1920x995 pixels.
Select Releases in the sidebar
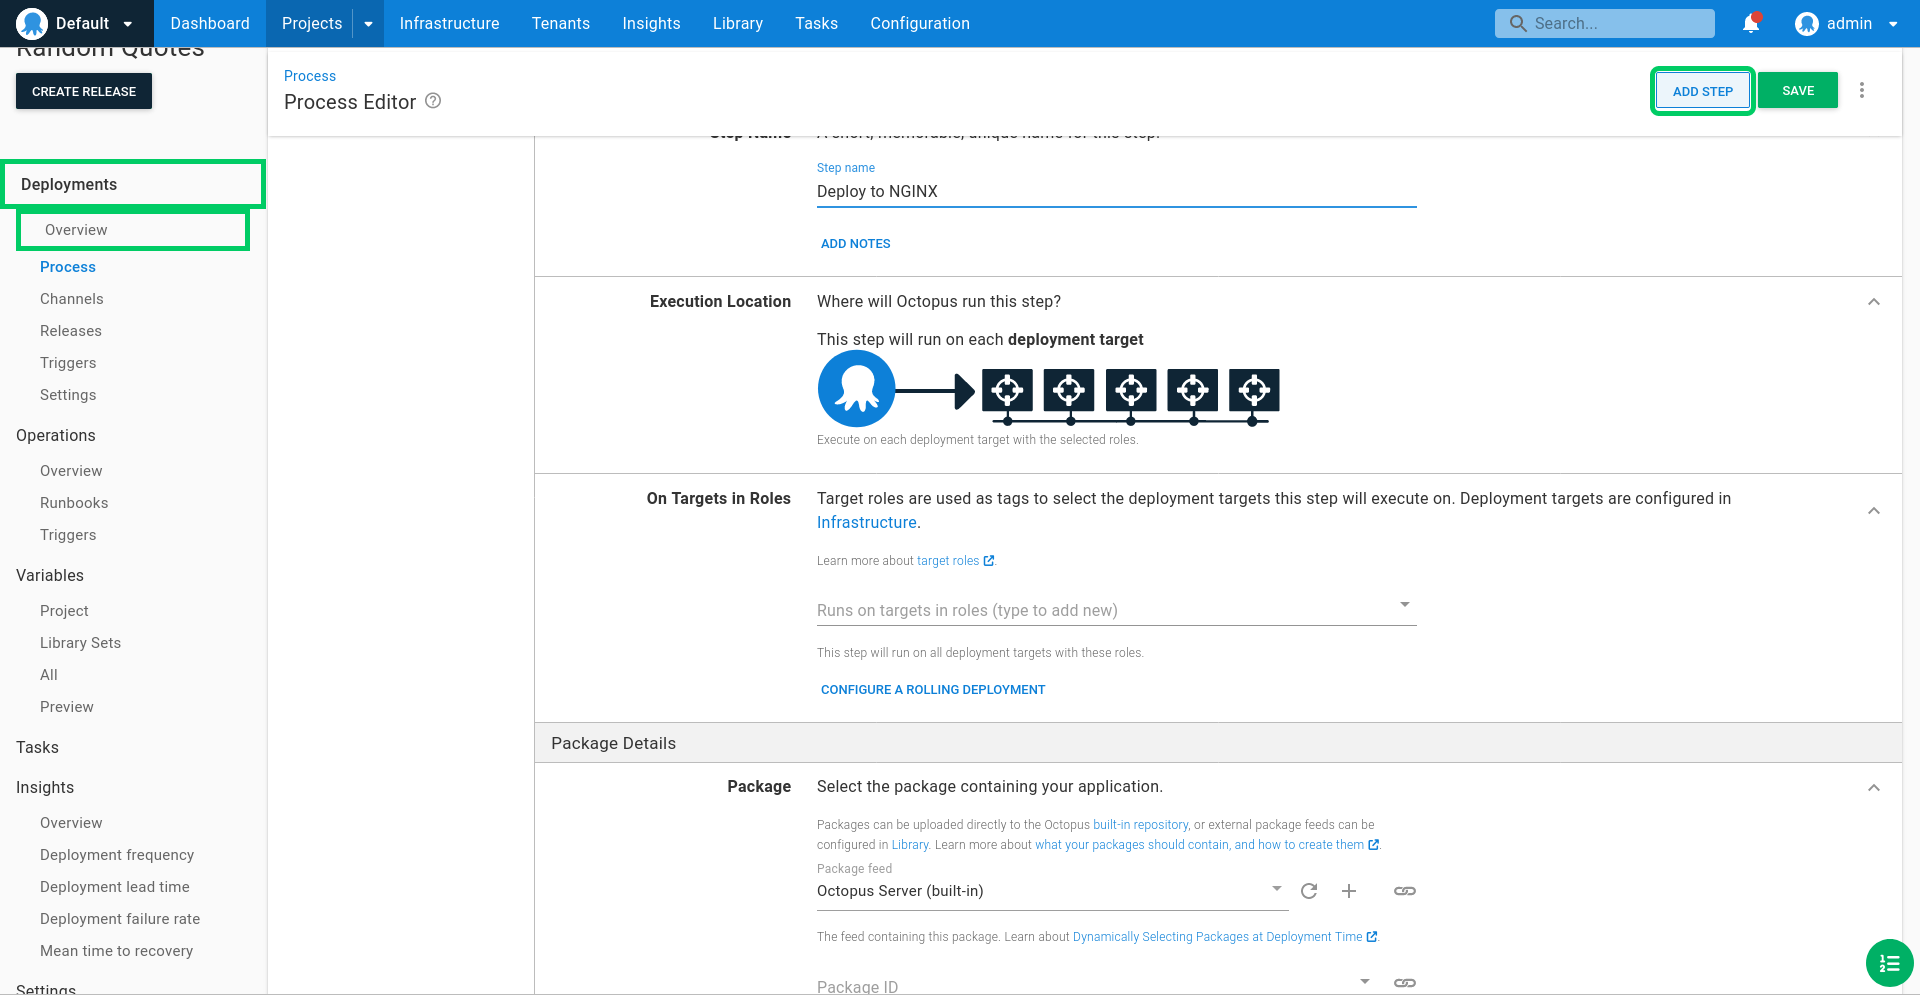point(71,331)
